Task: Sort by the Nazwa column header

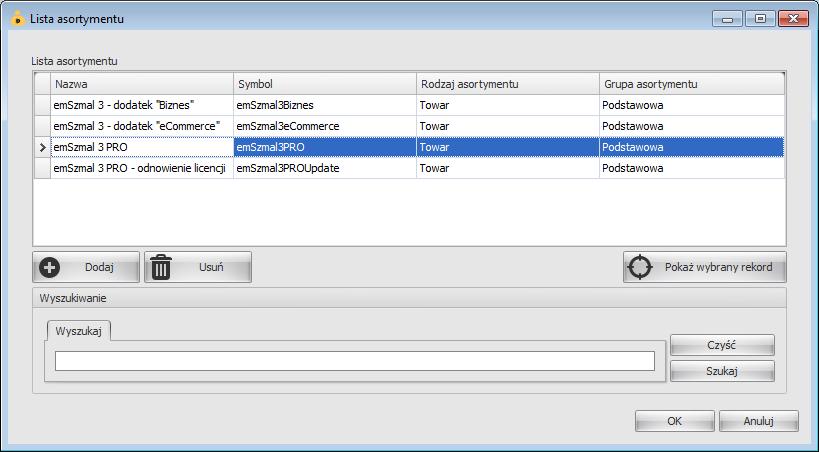Action: 142,84
